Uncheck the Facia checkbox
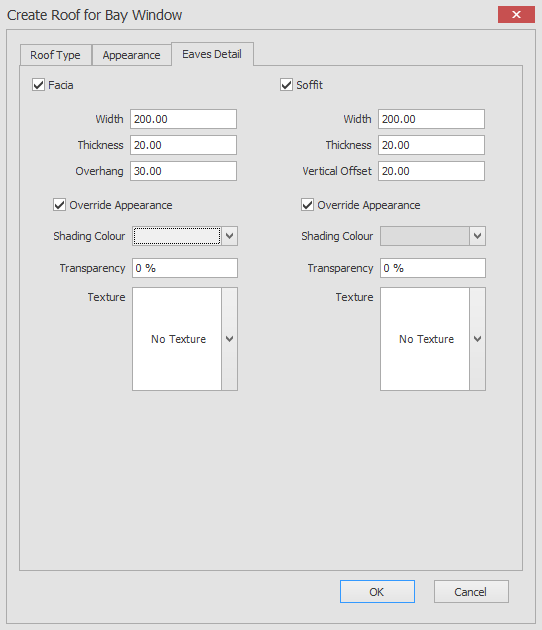The height and width of the screenshot is (630, 542). click(39, 85)
